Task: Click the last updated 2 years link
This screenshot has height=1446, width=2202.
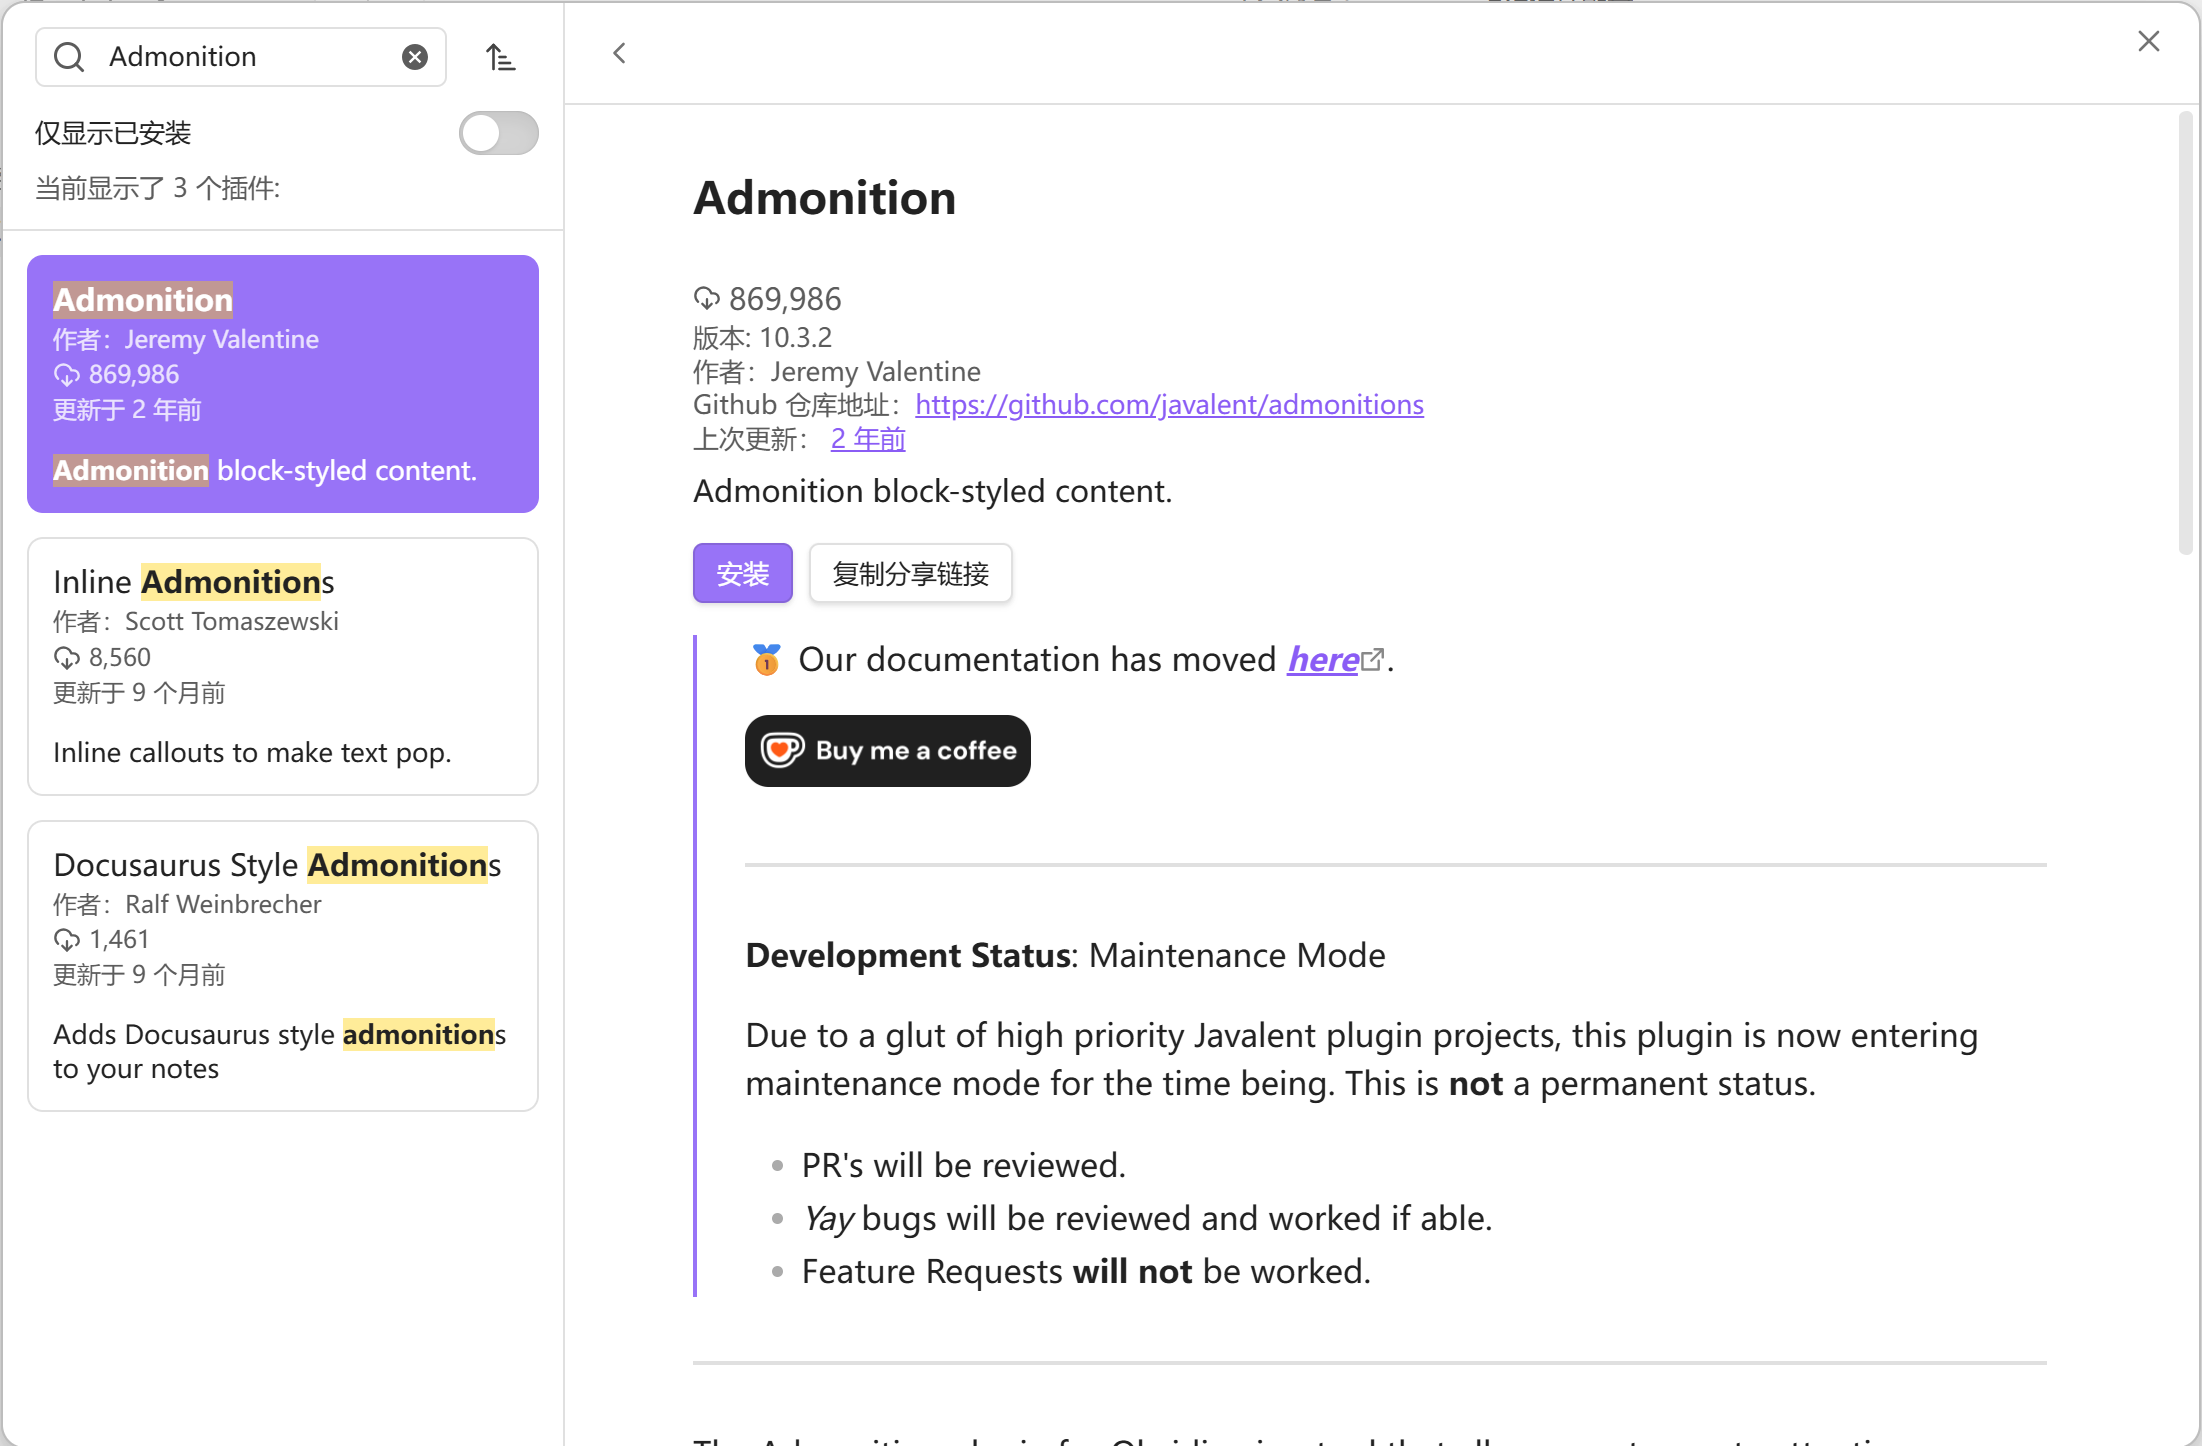Action: tap(867, 439)
